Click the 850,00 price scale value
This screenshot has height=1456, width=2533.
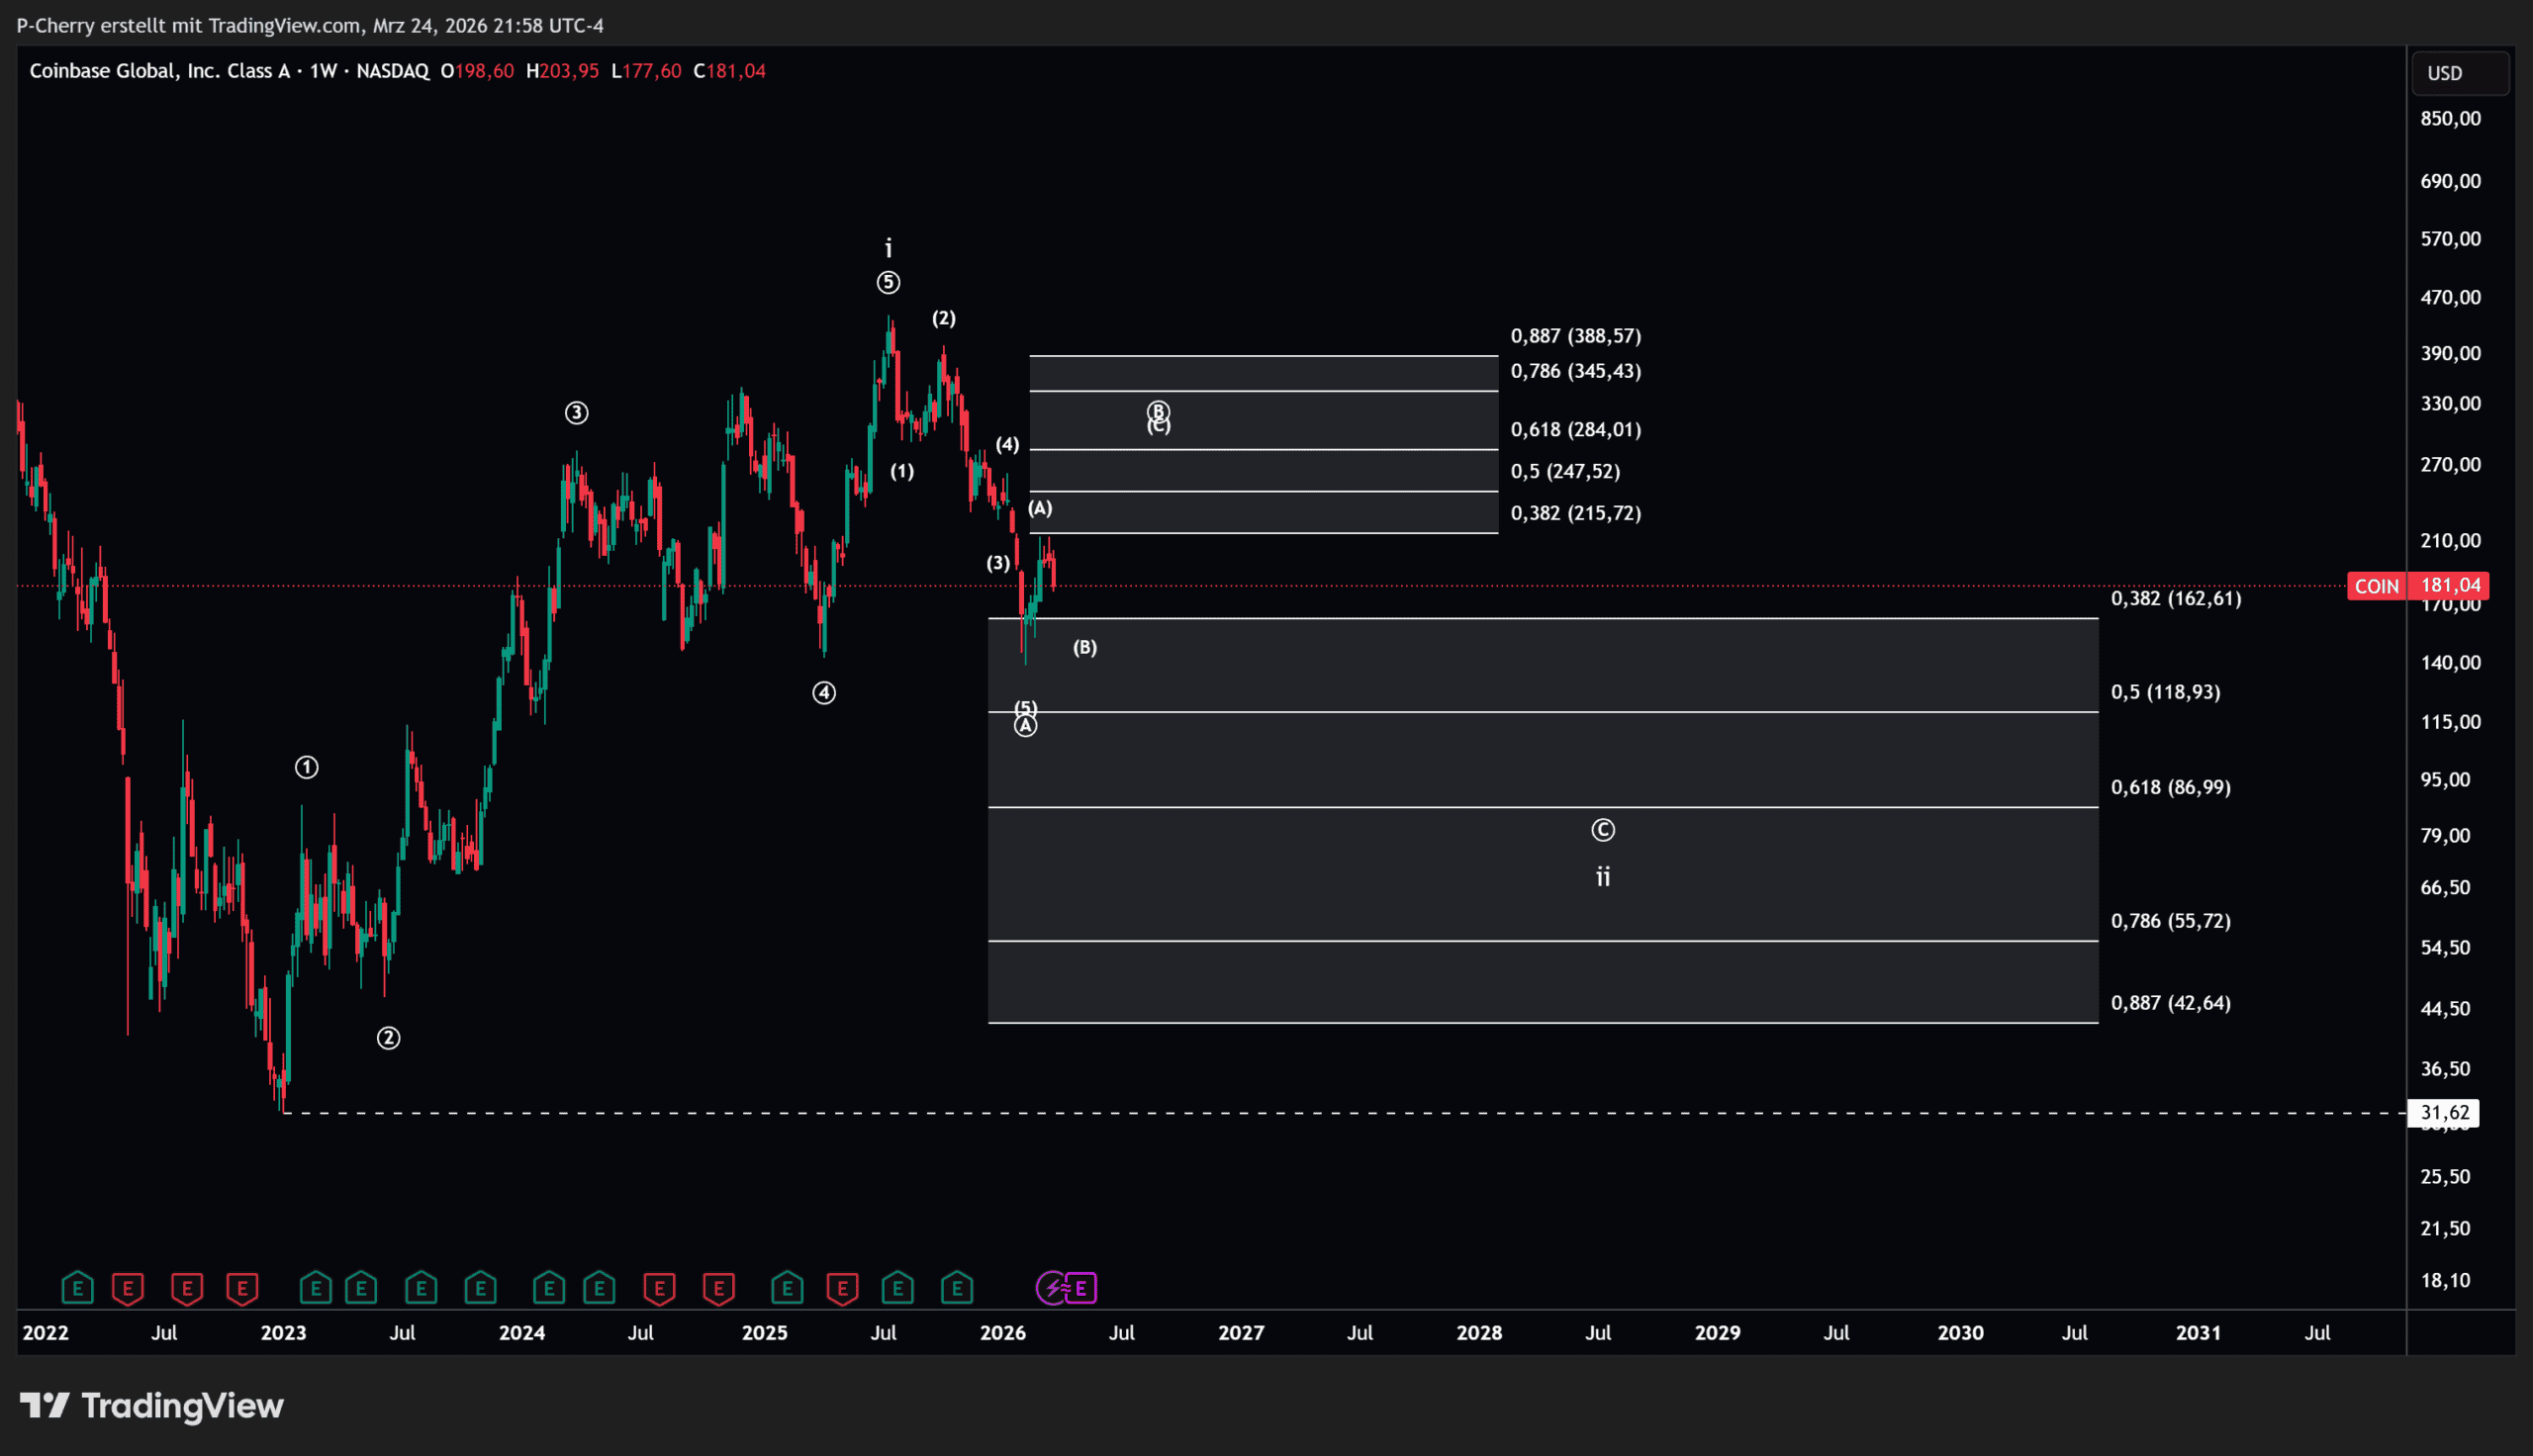click(2449, 119)
